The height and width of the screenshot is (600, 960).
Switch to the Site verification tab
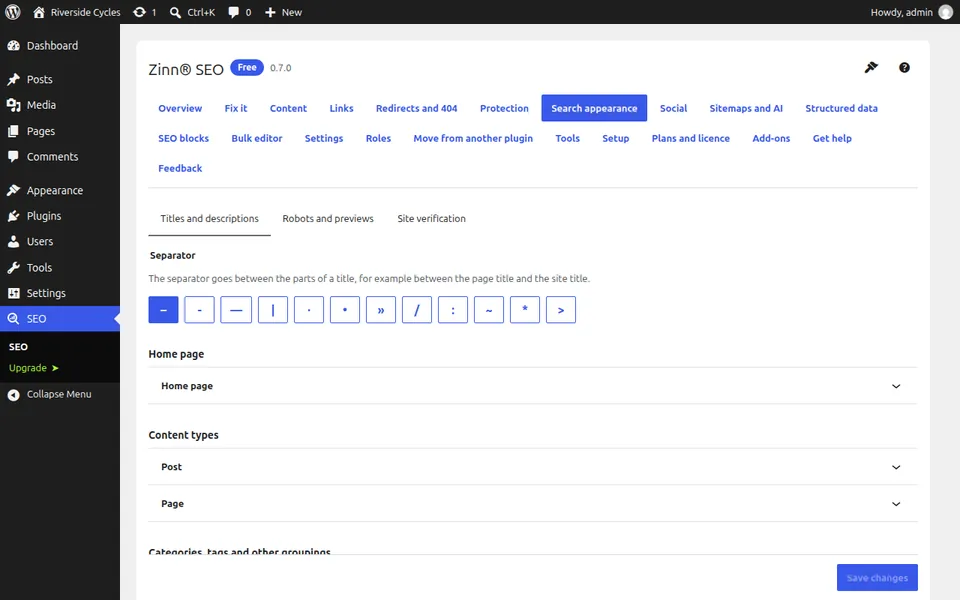tap(431, 219)
